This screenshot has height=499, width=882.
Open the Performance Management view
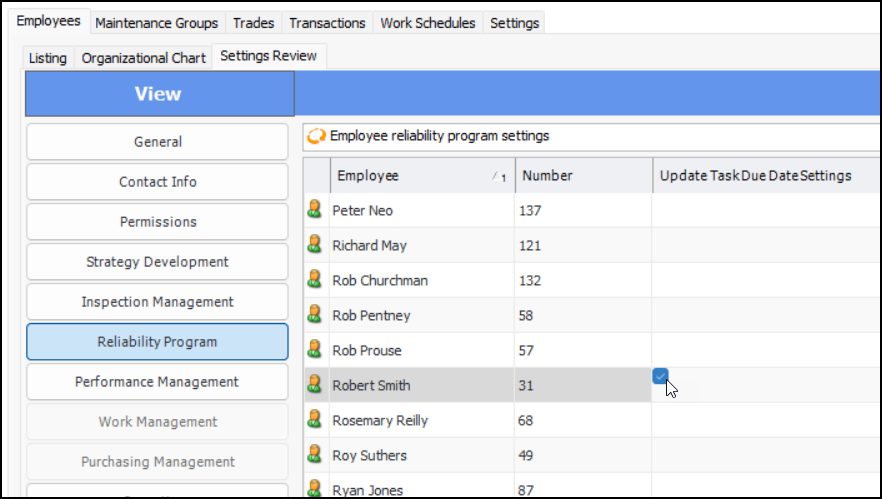157,382
